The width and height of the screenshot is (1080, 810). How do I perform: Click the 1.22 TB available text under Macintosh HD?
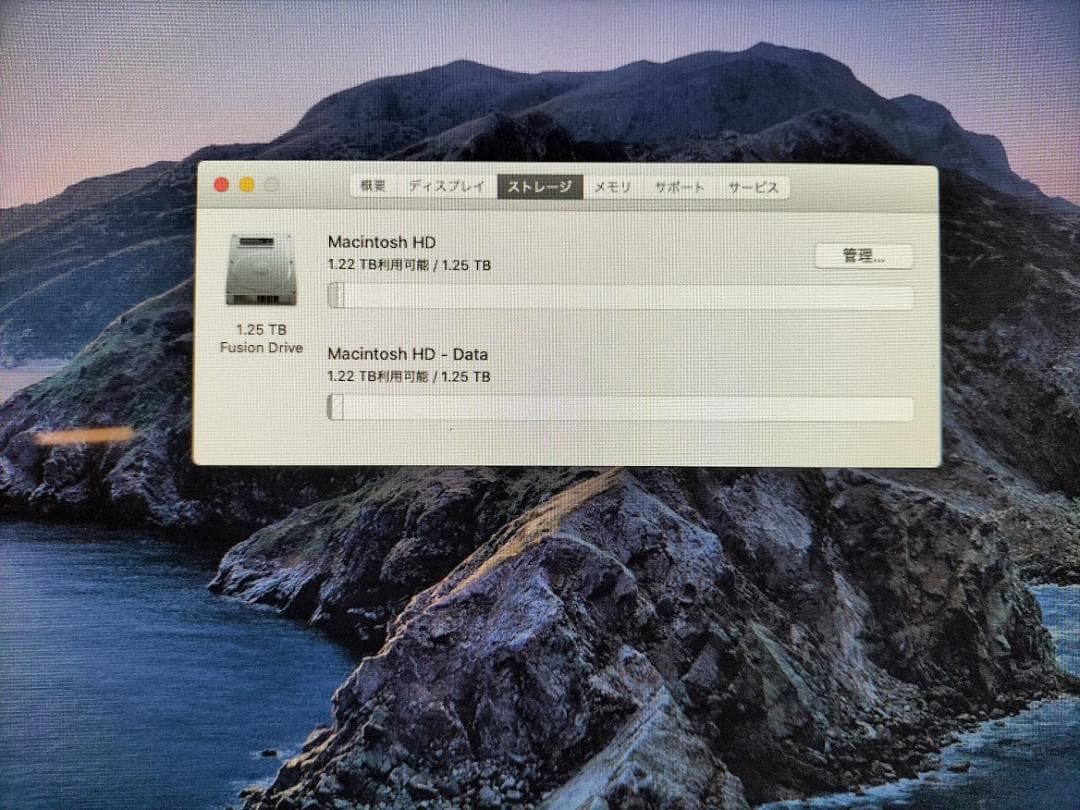click(407, 265)
